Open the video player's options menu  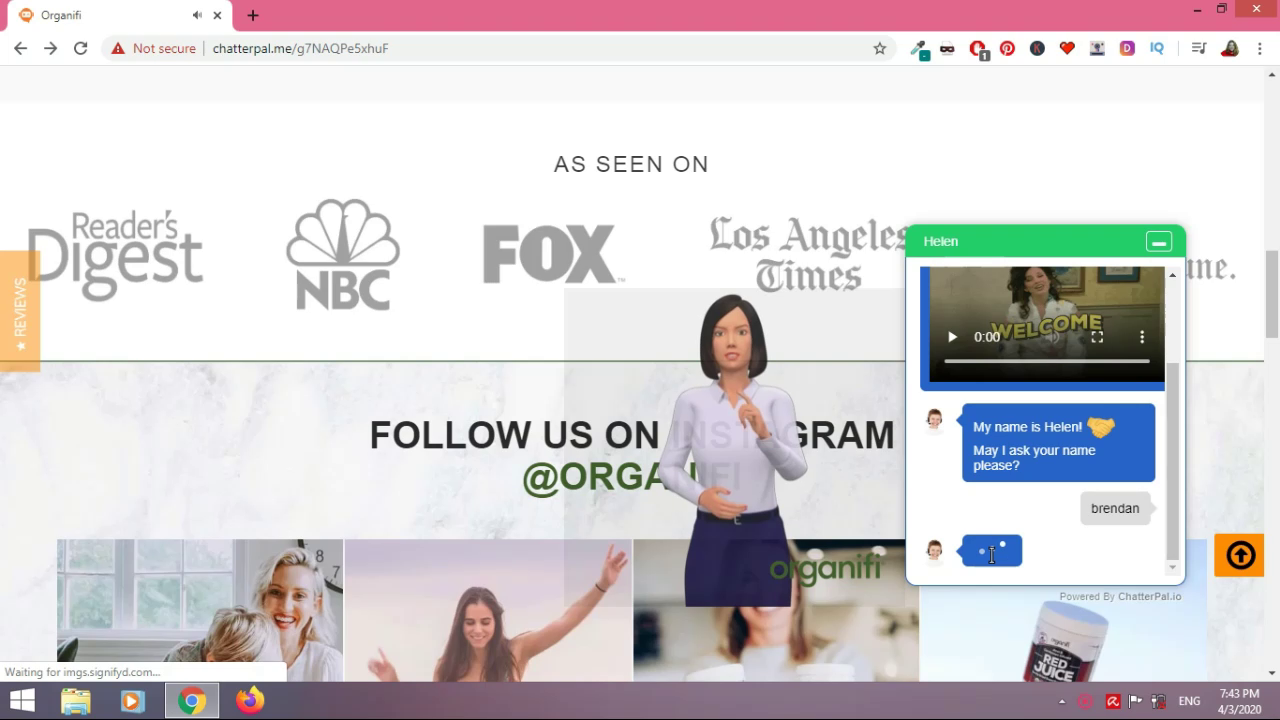pyautogui.click(x=1142, y=337)
